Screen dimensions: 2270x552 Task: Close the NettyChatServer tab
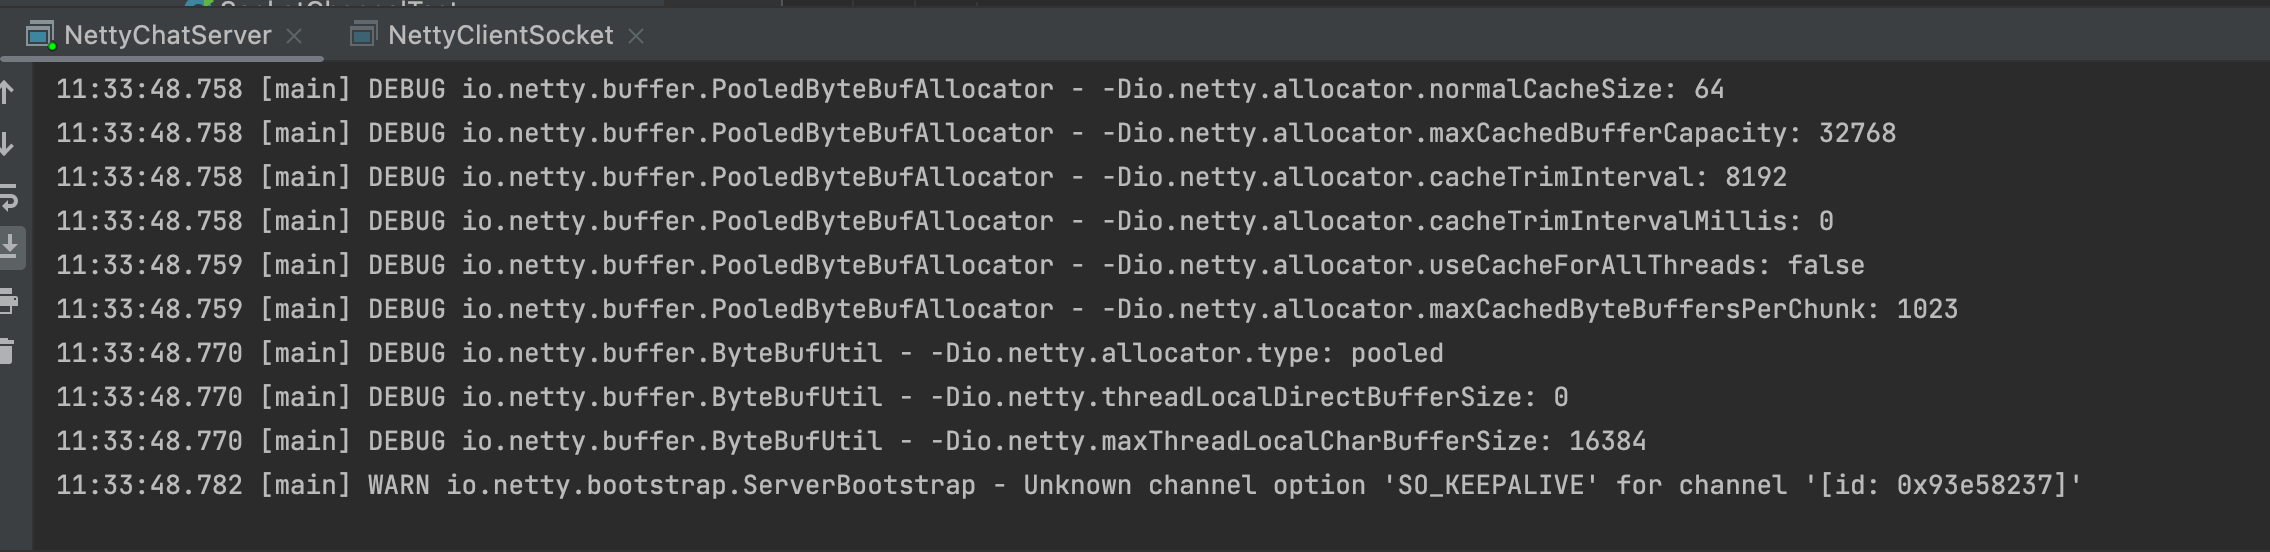pyautogui.click(x=294, y=37)
